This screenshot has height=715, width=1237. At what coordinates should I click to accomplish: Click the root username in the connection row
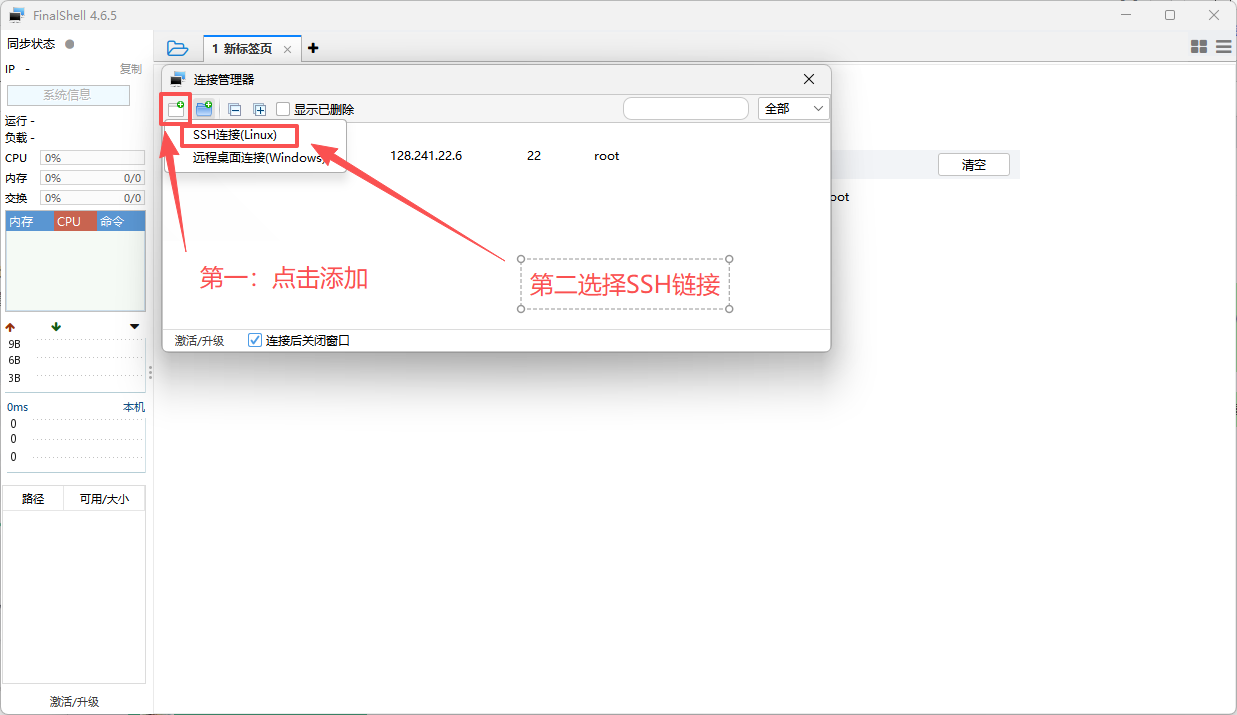tap(607, 156)
